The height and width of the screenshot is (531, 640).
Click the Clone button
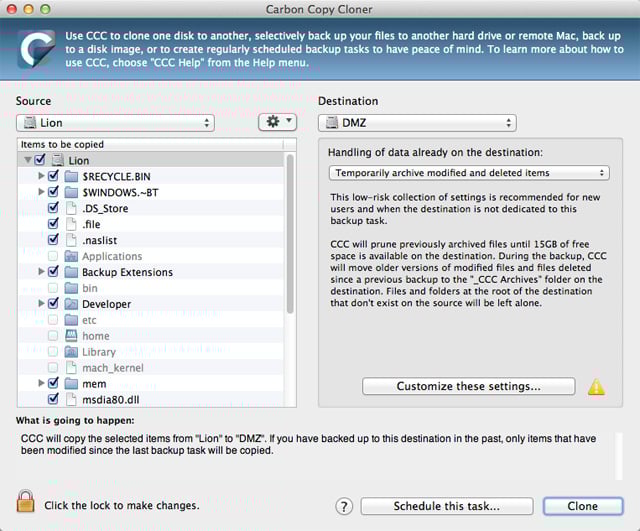click(583, 506)
